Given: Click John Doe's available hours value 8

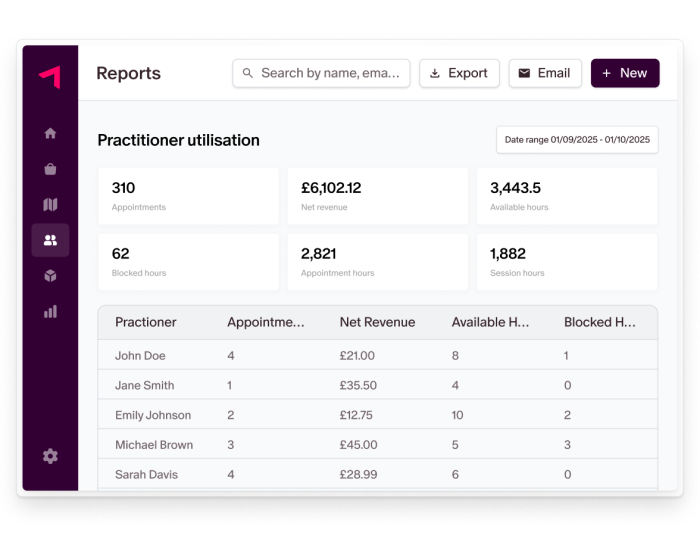Looking at the screenshot, I should click(x=455, y=356).
